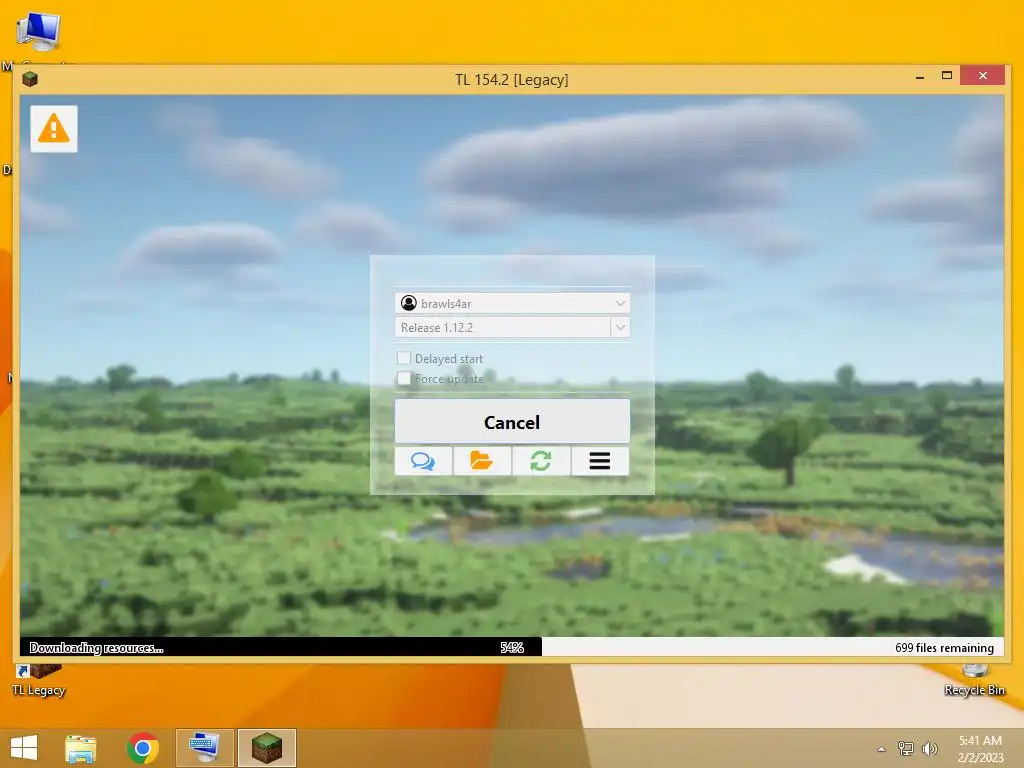Viewport: 1024px width, 768px height.
Task: Click the download progress bar at 54%
Action: pos(512,647)
